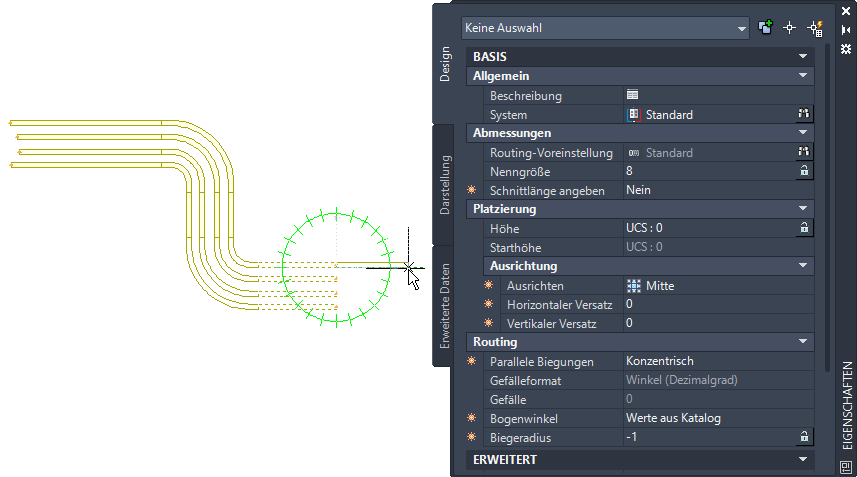Switch to the Darstellung tab
Viewport: 857px width, 477px height.
tap(445, 185)
